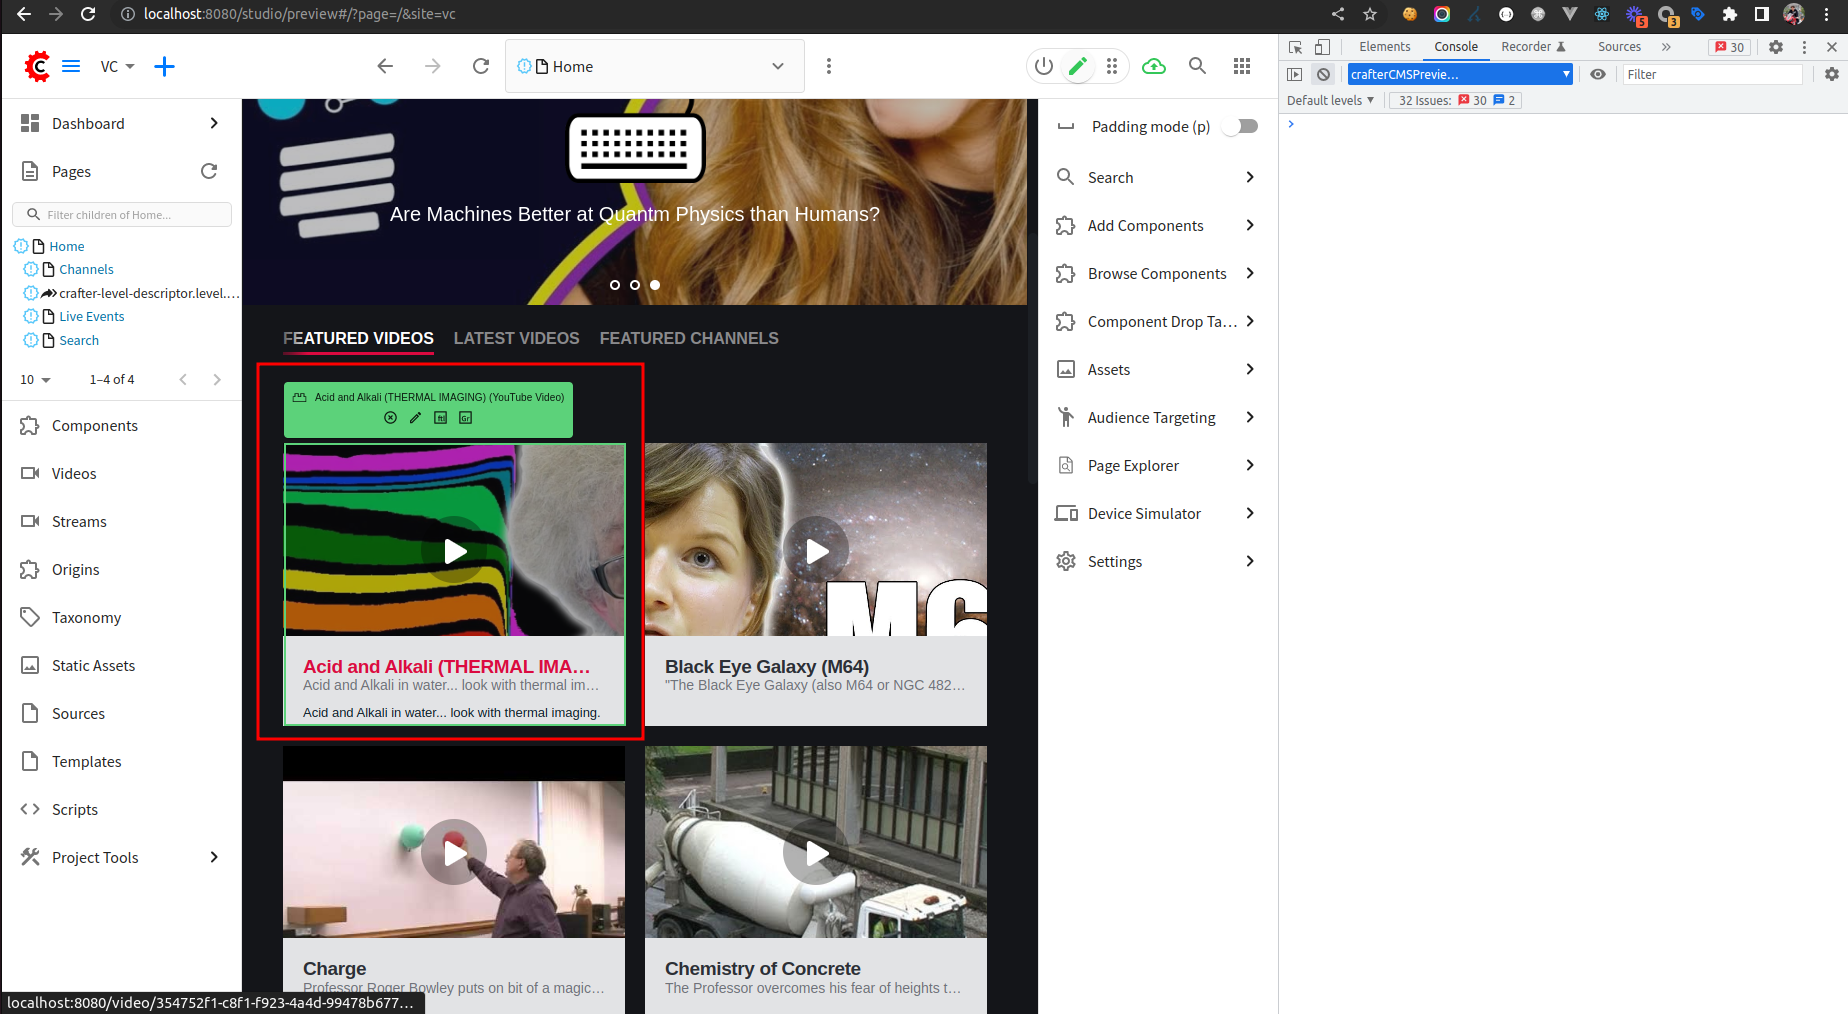Delete the Acid and Alkali component via X icon

click(390, 418)
